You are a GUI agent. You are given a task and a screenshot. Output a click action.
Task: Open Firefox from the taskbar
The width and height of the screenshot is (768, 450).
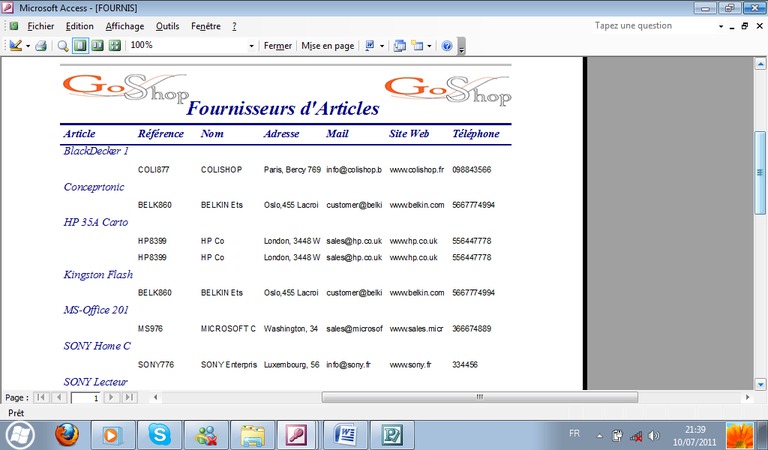pos(67,435)
